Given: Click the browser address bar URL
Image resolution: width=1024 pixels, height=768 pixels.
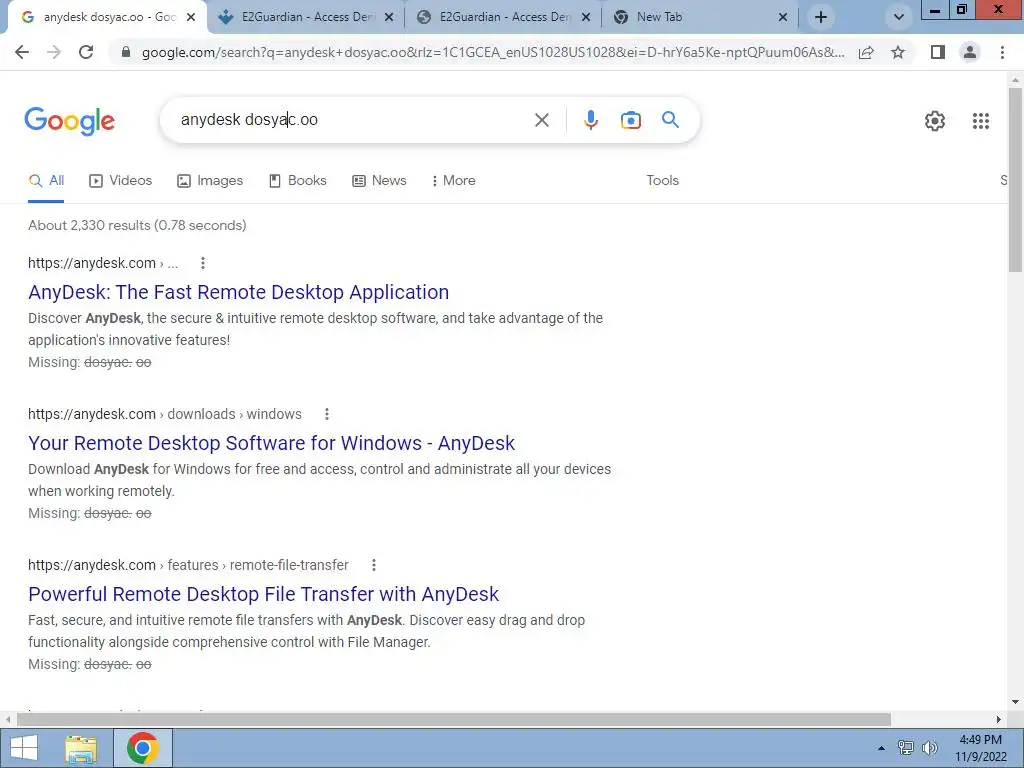Looking at the screenshot, I should coord(493,52).
